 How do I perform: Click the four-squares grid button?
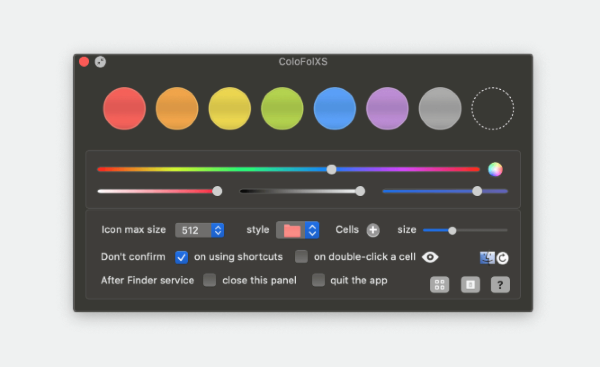[439, 285]
